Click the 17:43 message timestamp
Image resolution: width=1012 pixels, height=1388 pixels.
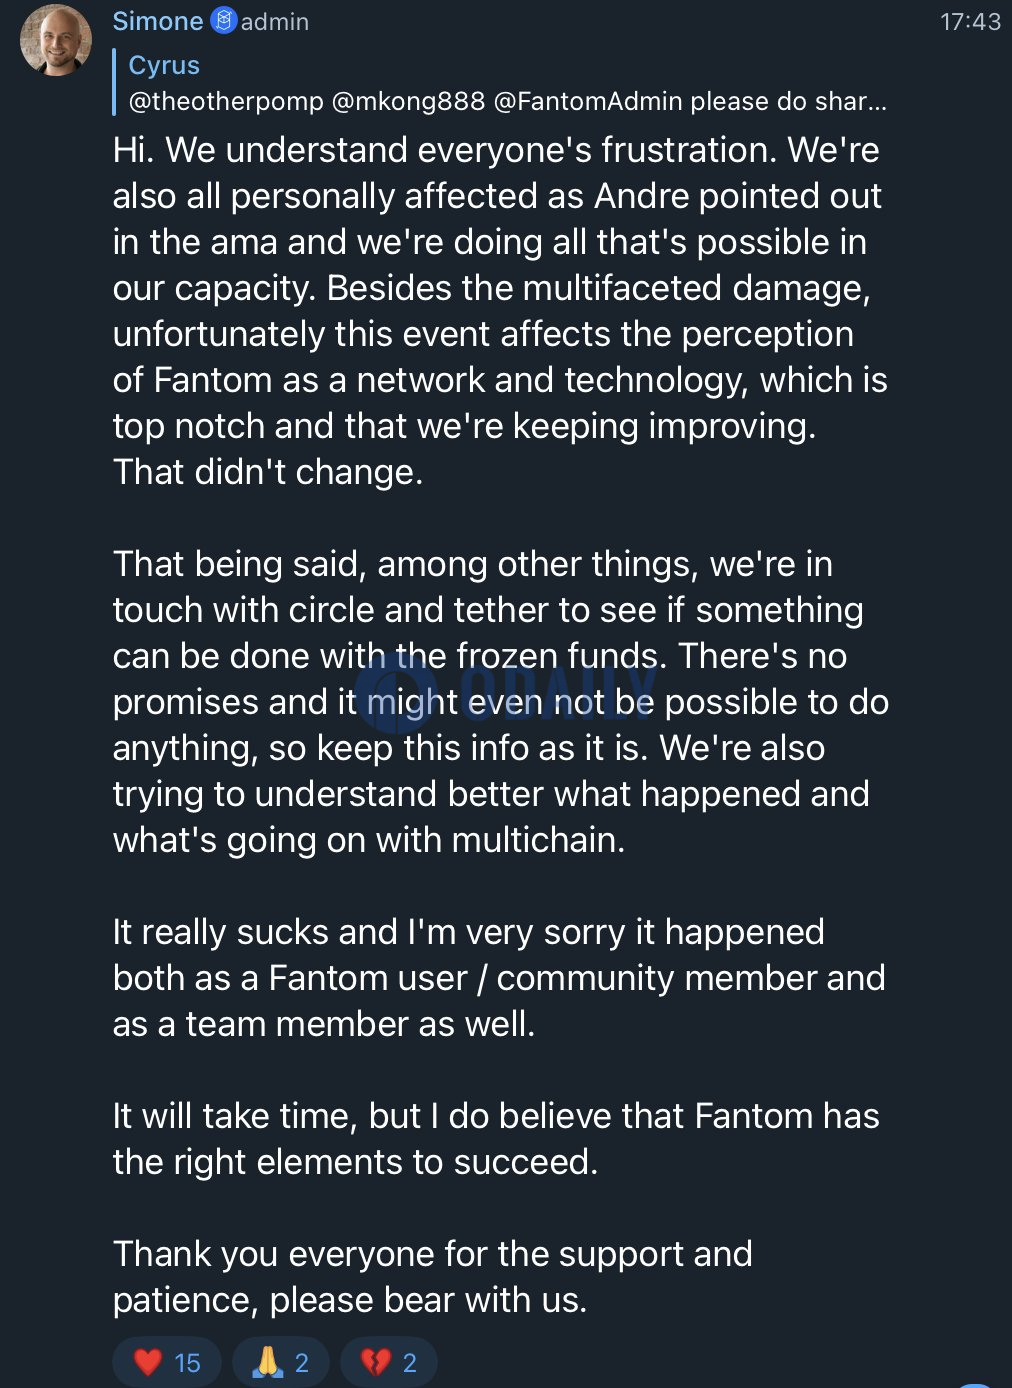(970, 21)
